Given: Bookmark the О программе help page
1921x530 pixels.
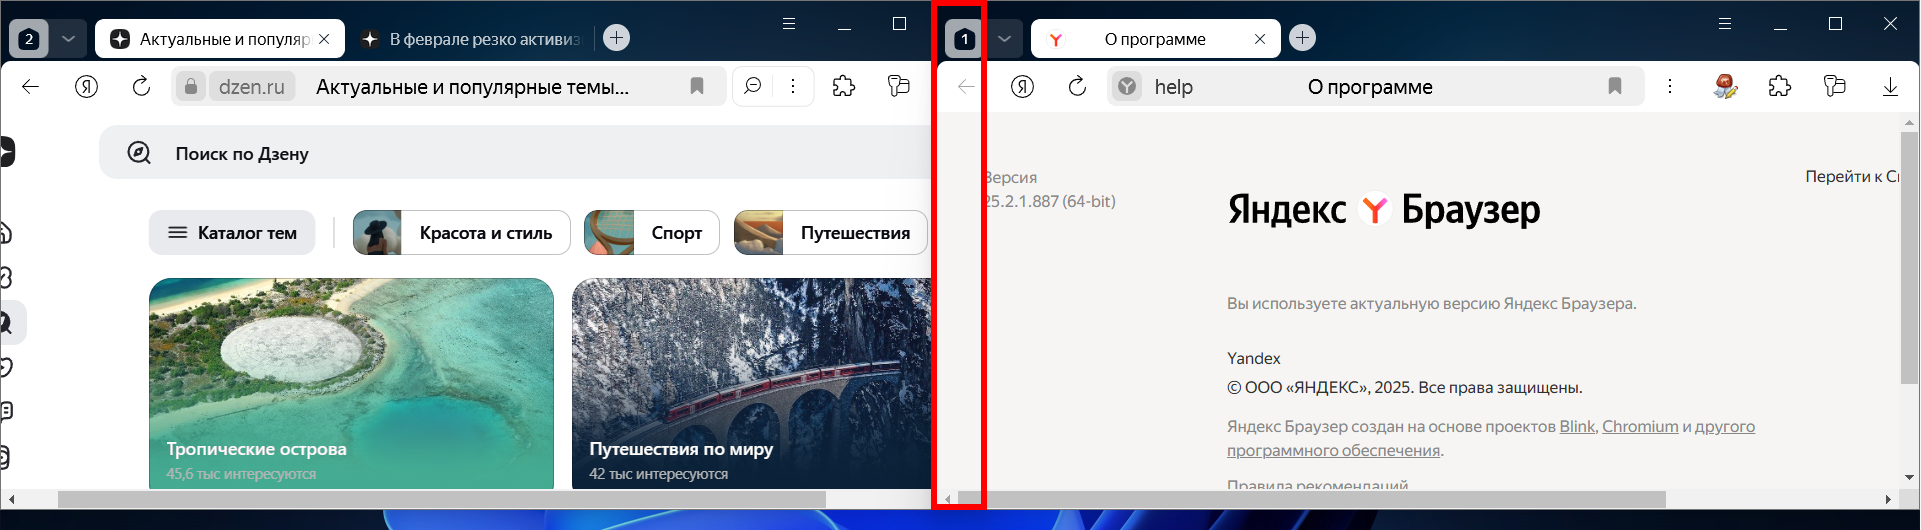Looking at the screenshot, I should click(1614, 87).
